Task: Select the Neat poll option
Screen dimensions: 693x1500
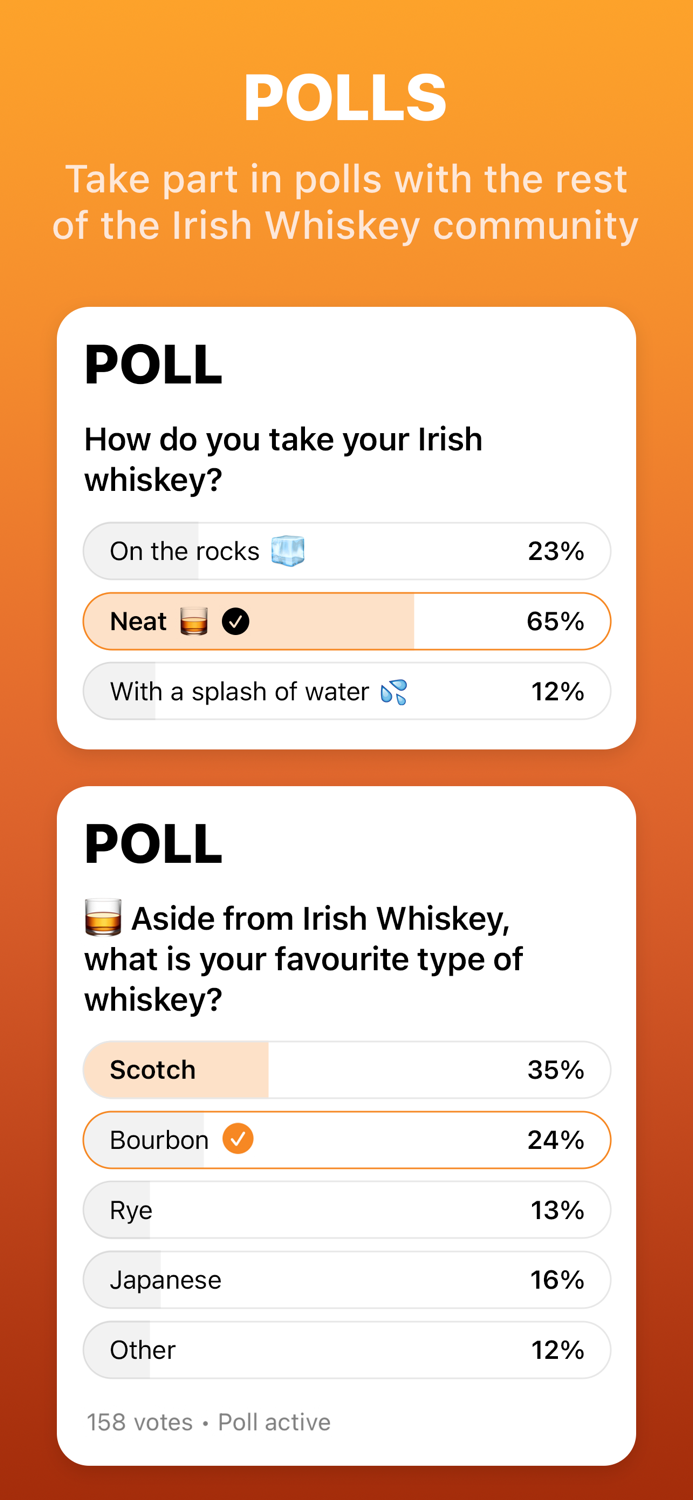Action: point(347,621)
